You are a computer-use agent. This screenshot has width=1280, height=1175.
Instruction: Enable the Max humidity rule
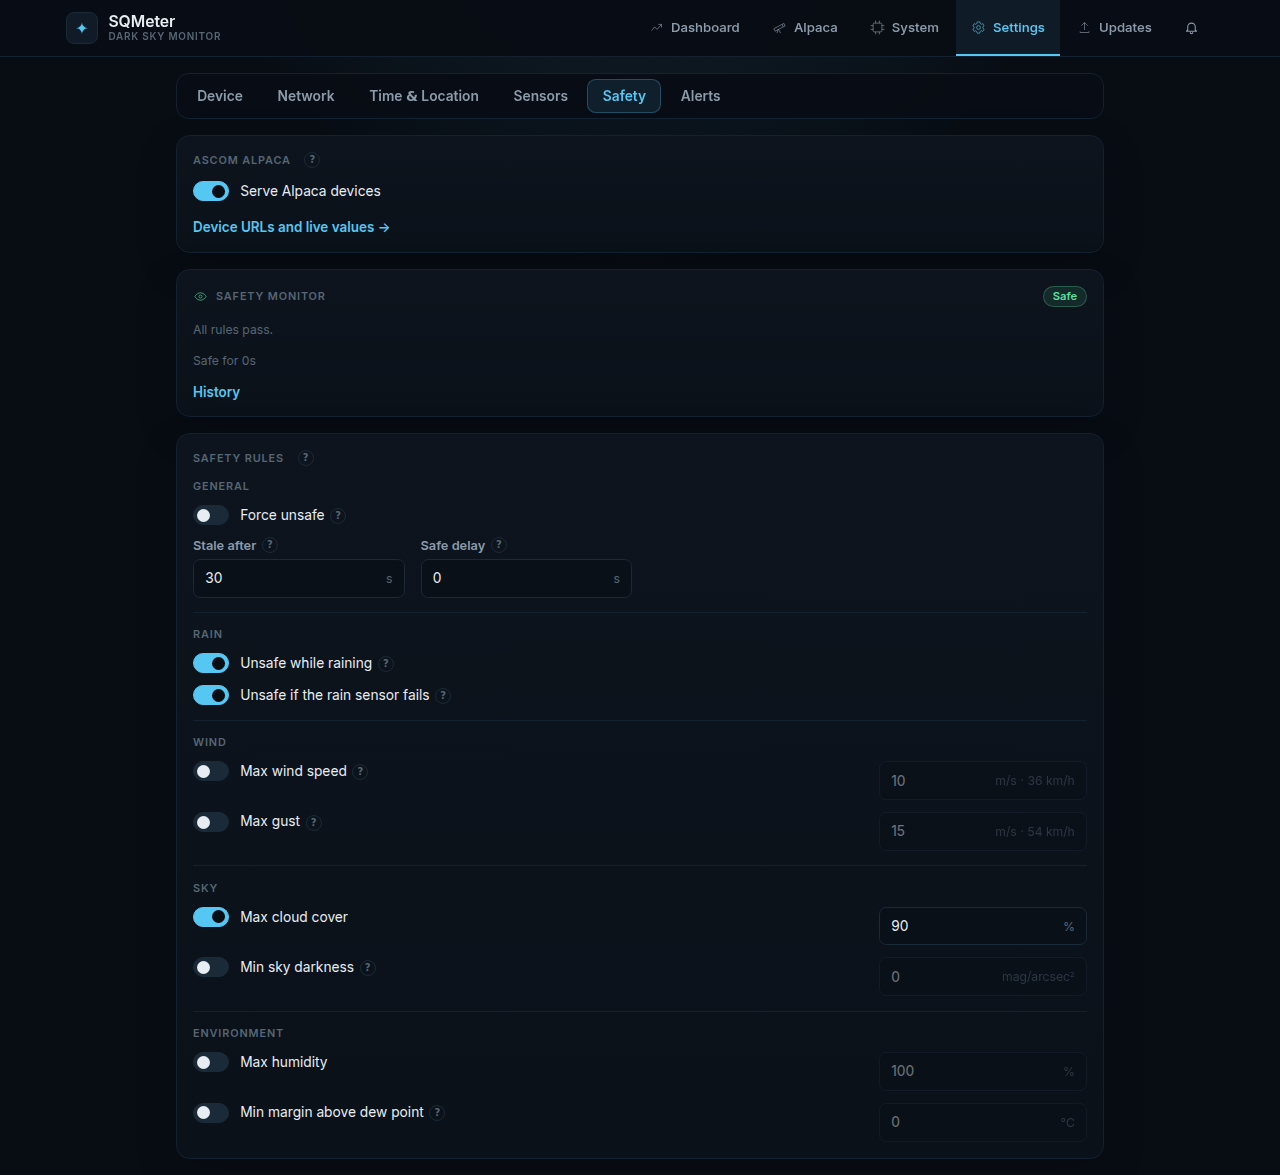(211, 1062)
